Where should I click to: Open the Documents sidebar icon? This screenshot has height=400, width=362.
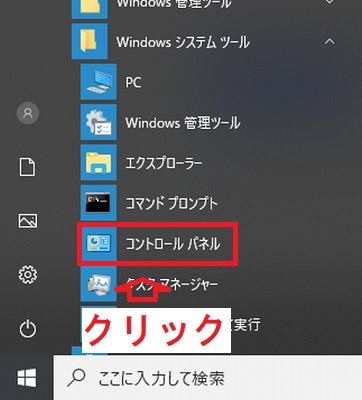28,167
